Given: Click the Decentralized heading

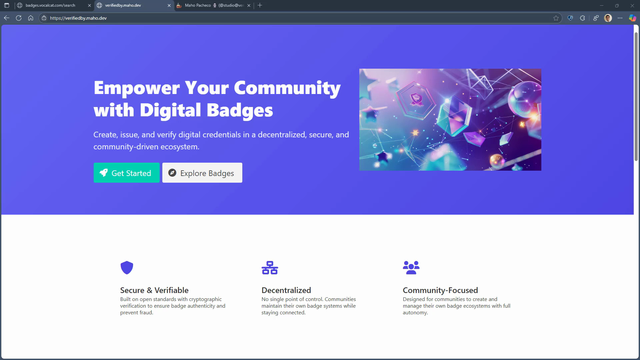Looking at the screenshot, I should pyautogui.click(x=286, y=290).
